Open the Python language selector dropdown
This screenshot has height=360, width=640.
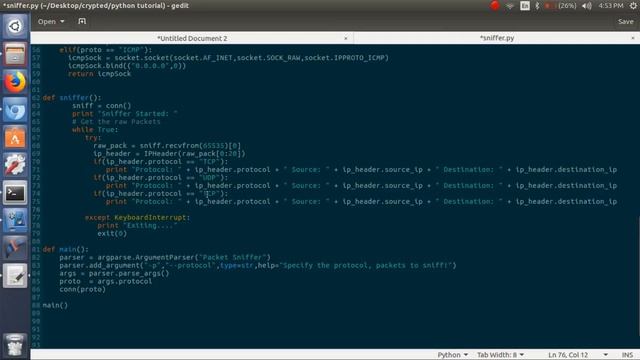(x=452, y=355)
